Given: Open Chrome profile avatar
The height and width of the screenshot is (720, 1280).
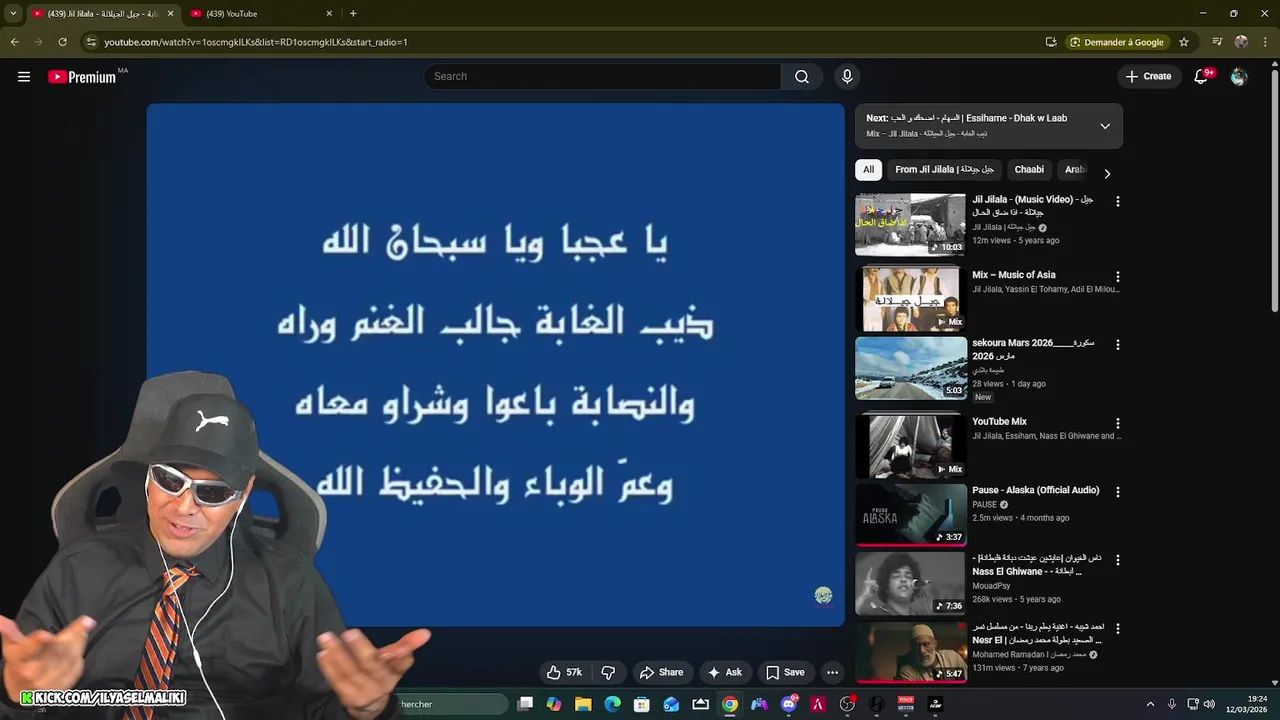Looking at the screenshot, I should [x=1241, y=42].
